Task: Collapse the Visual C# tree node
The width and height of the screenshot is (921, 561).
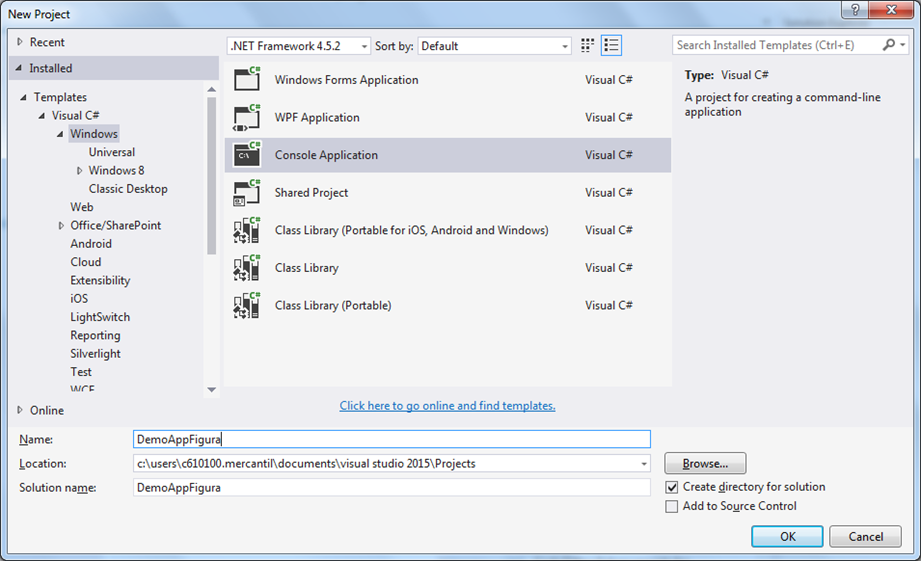Action: coord(42,116)
